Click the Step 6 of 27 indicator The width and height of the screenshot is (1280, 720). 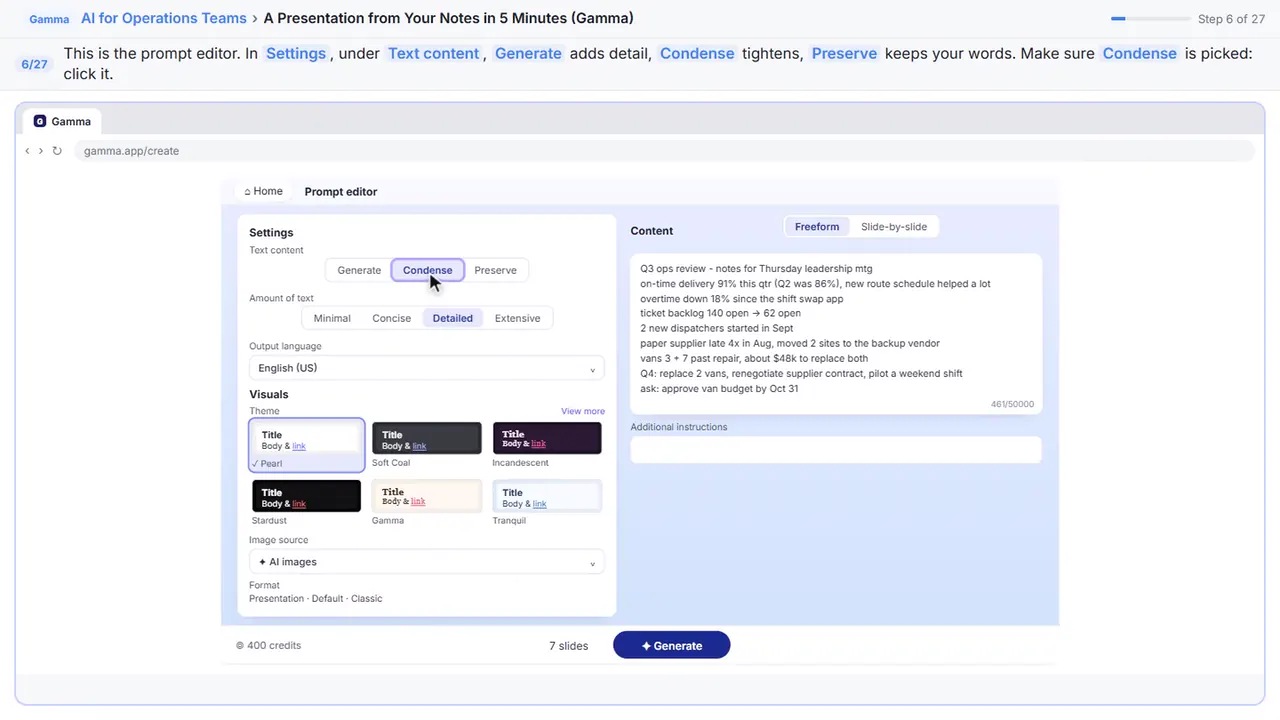pyautogui.click(x=1231, y=19)
